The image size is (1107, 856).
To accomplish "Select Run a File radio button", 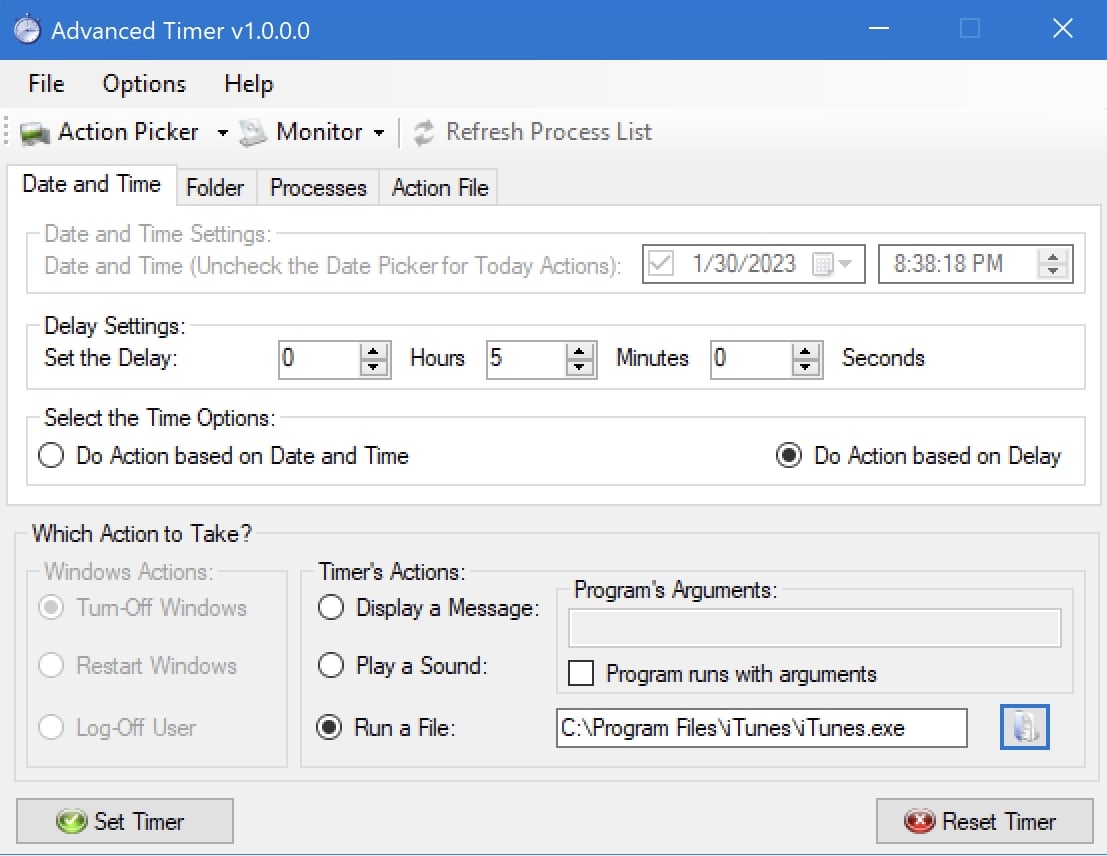I will (x=329, y=727).
